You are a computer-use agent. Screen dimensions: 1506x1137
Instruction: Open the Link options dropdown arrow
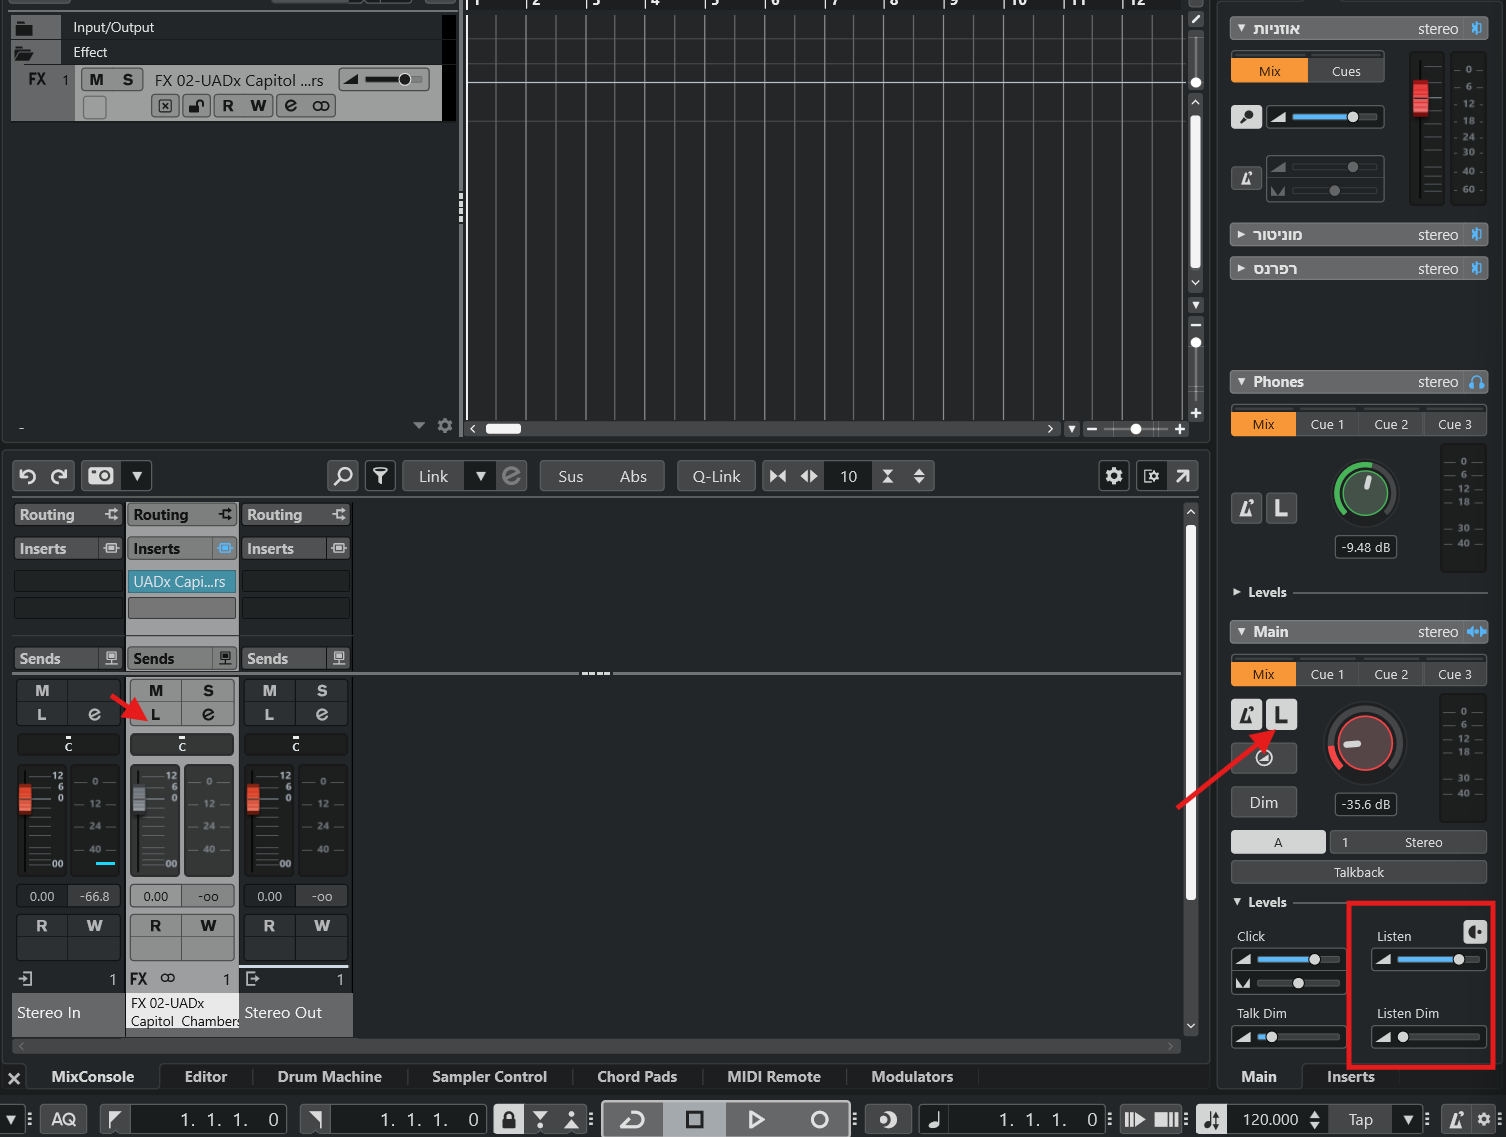480,476
